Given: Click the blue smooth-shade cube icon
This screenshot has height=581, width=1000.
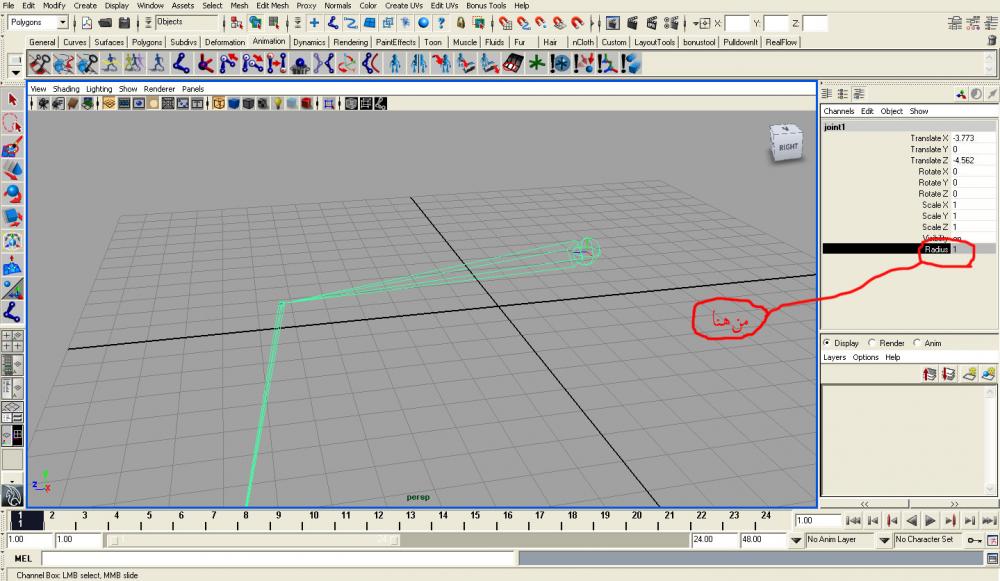Looking at the screenshot, I should click(x=234, y=103).
